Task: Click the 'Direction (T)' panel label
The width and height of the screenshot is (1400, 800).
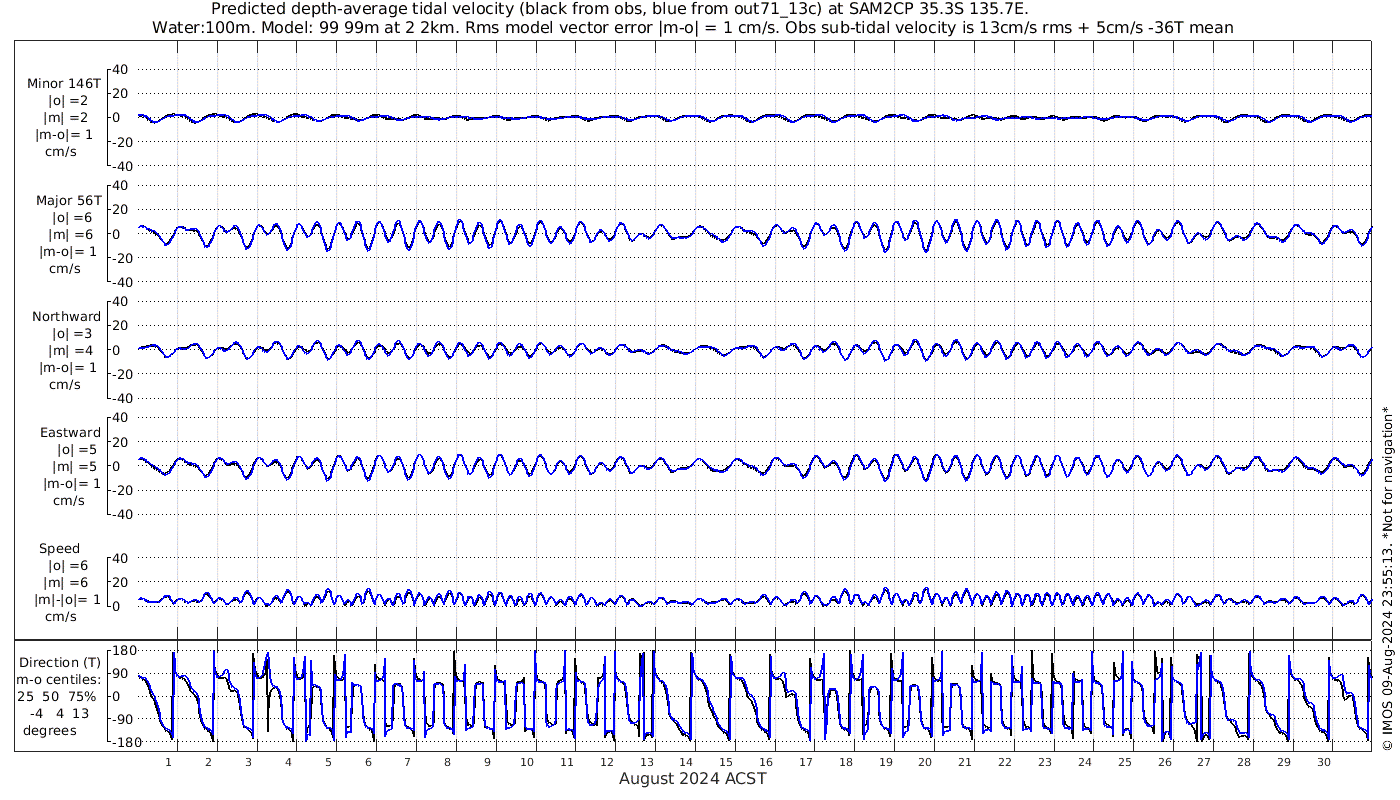Action: coord(60,662)
